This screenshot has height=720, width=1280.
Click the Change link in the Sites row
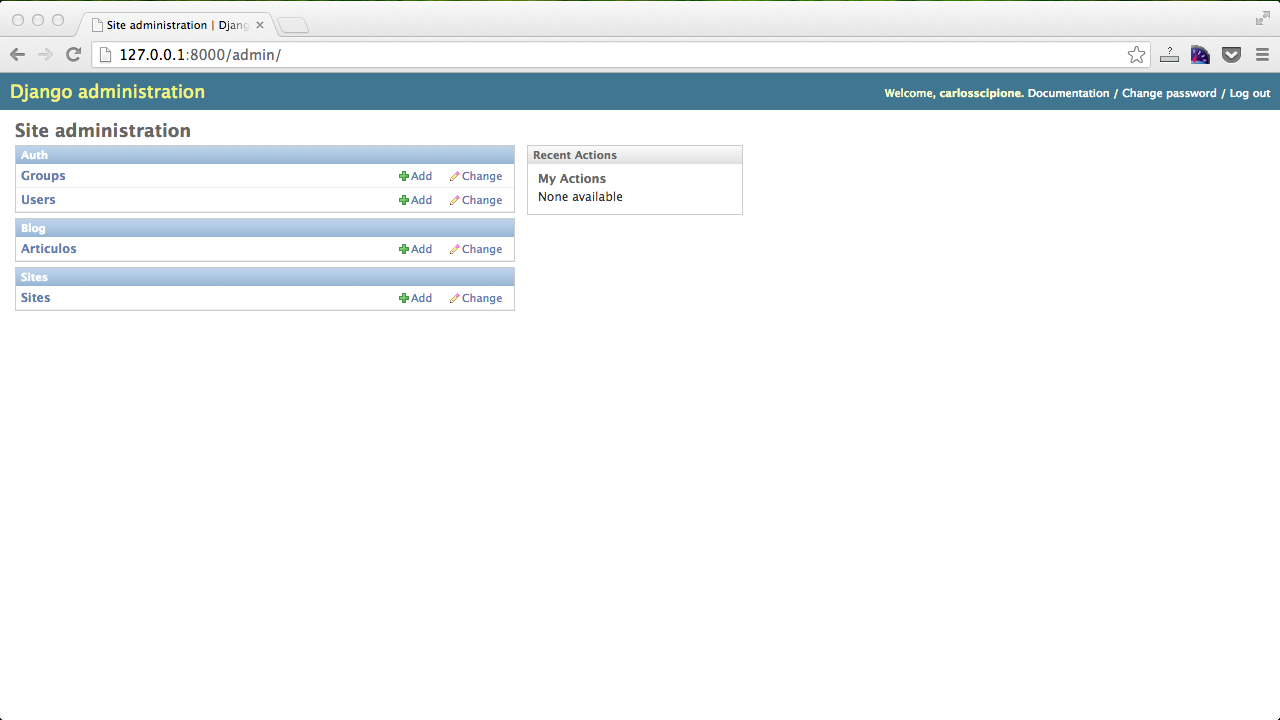click(482, 298)
